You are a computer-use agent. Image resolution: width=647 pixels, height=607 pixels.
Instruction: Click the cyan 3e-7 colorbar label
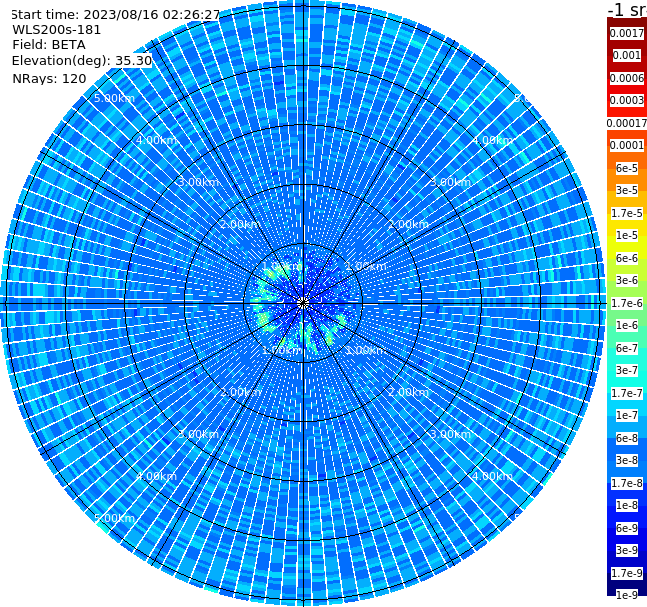pyautogui.click(x=627, y=370)
